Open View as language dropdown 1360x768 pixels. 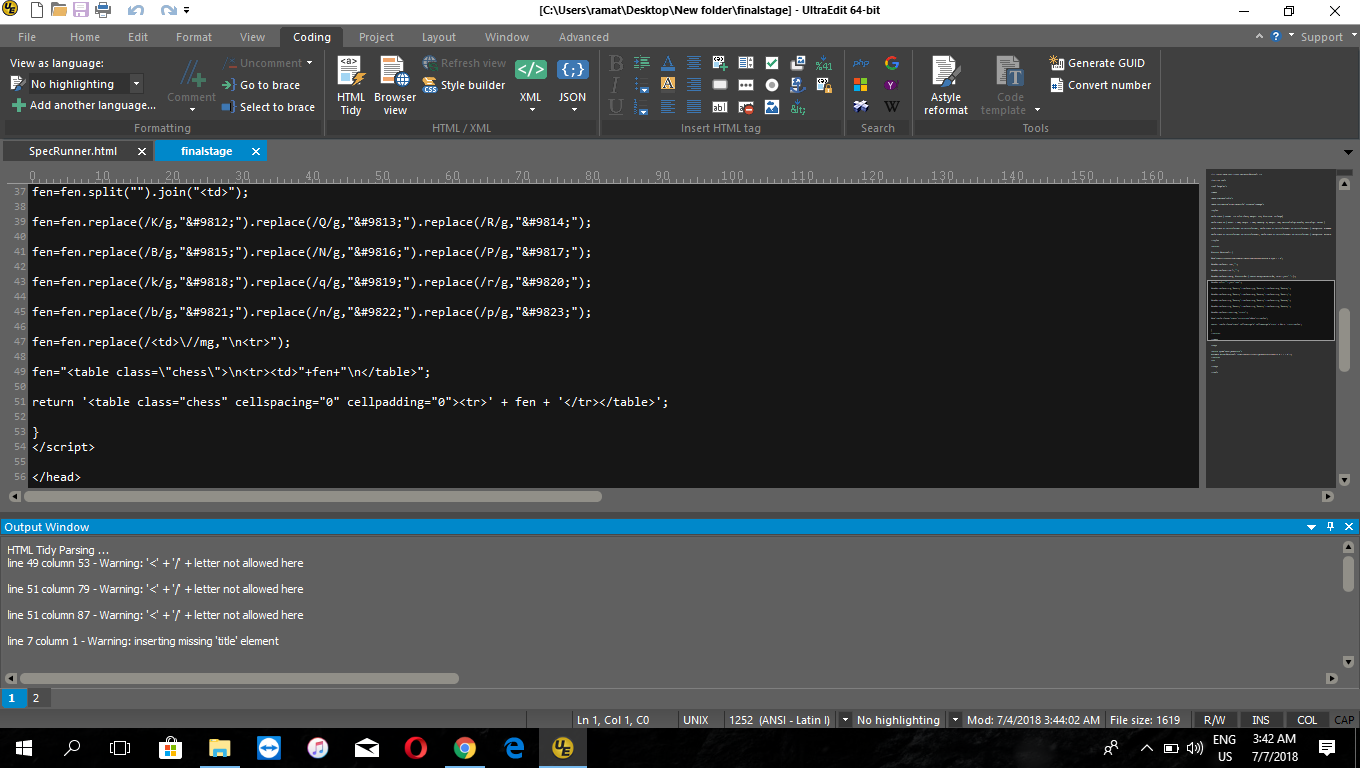coord(136,85)
